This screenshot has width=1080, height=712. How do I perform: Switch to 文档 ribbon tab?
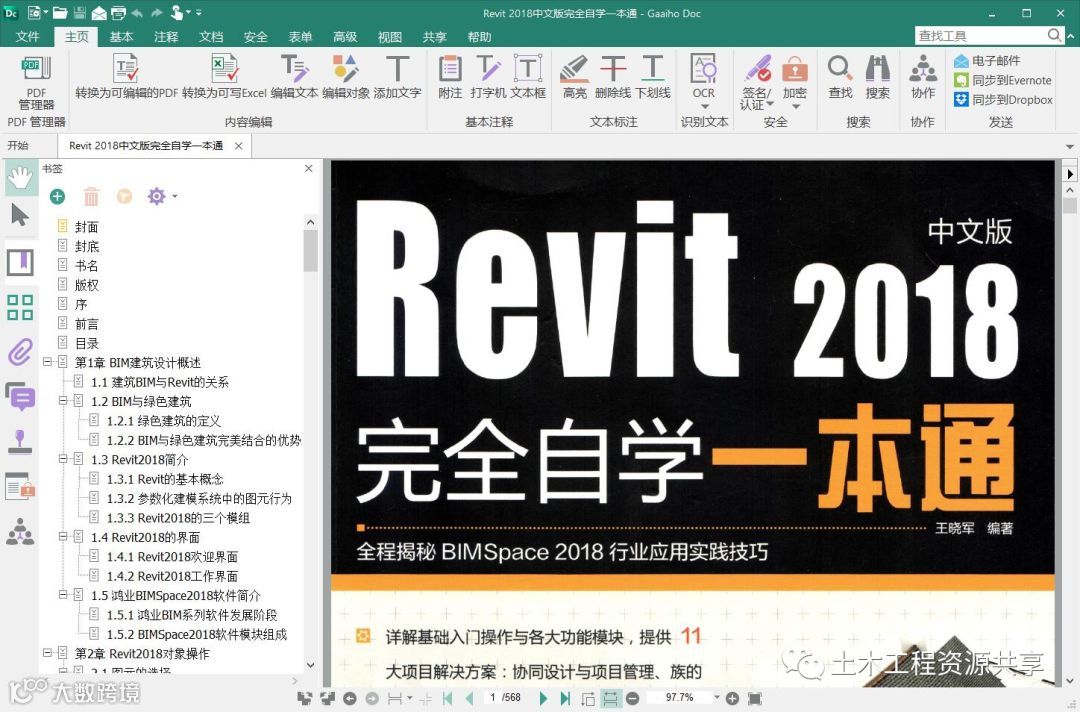(211, 36)
